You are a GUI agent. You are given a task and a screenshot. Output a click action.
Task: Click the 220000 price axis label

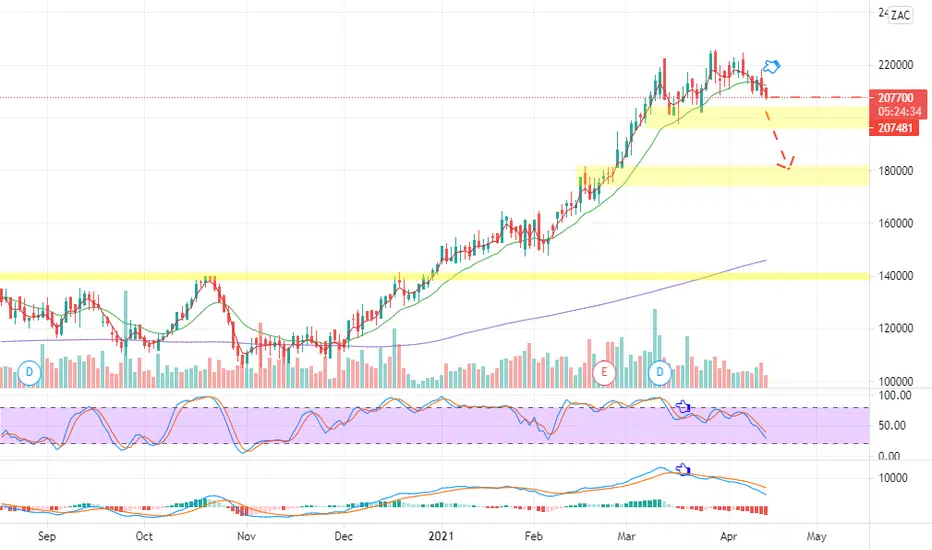895,65
